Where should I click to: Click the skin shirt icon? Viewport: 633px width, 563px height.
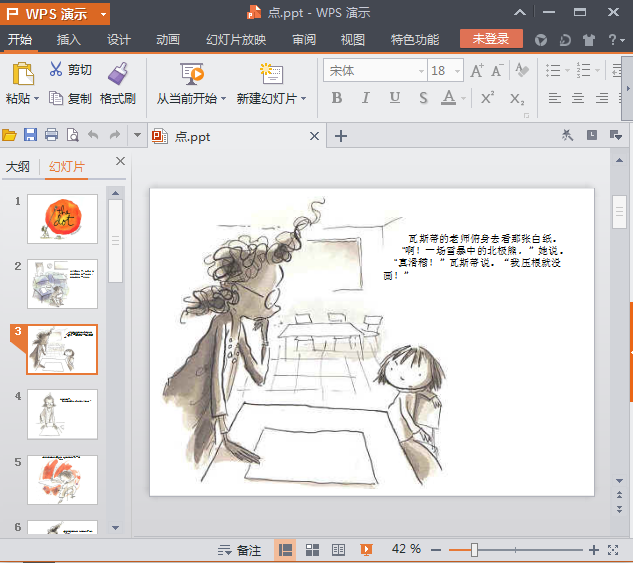pyautogui.click(x=589, y=40)
